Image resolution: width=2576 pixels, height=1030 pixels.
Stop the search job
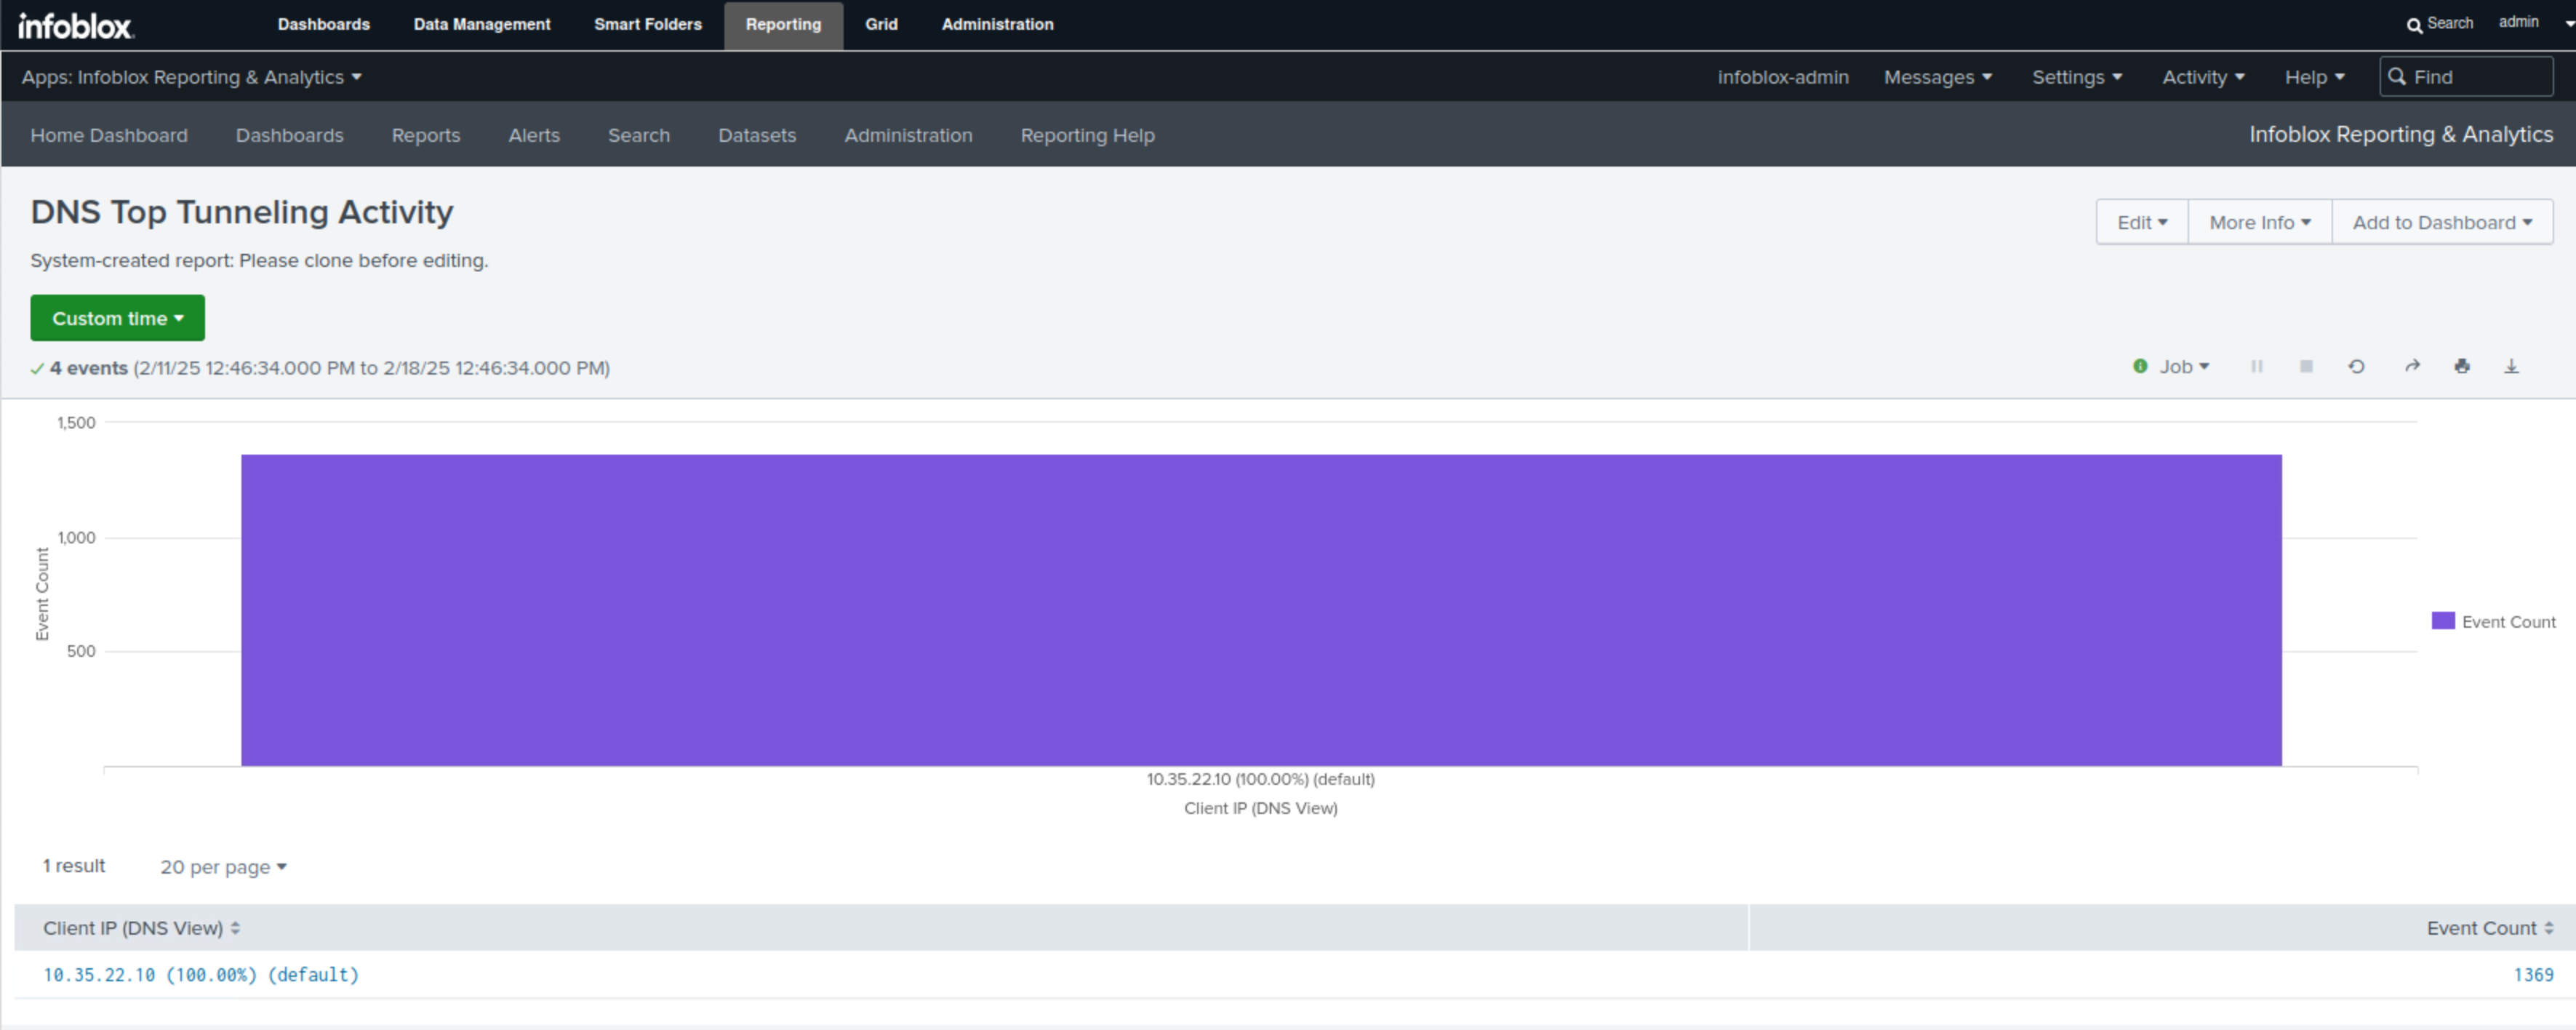click(2306, 367)
